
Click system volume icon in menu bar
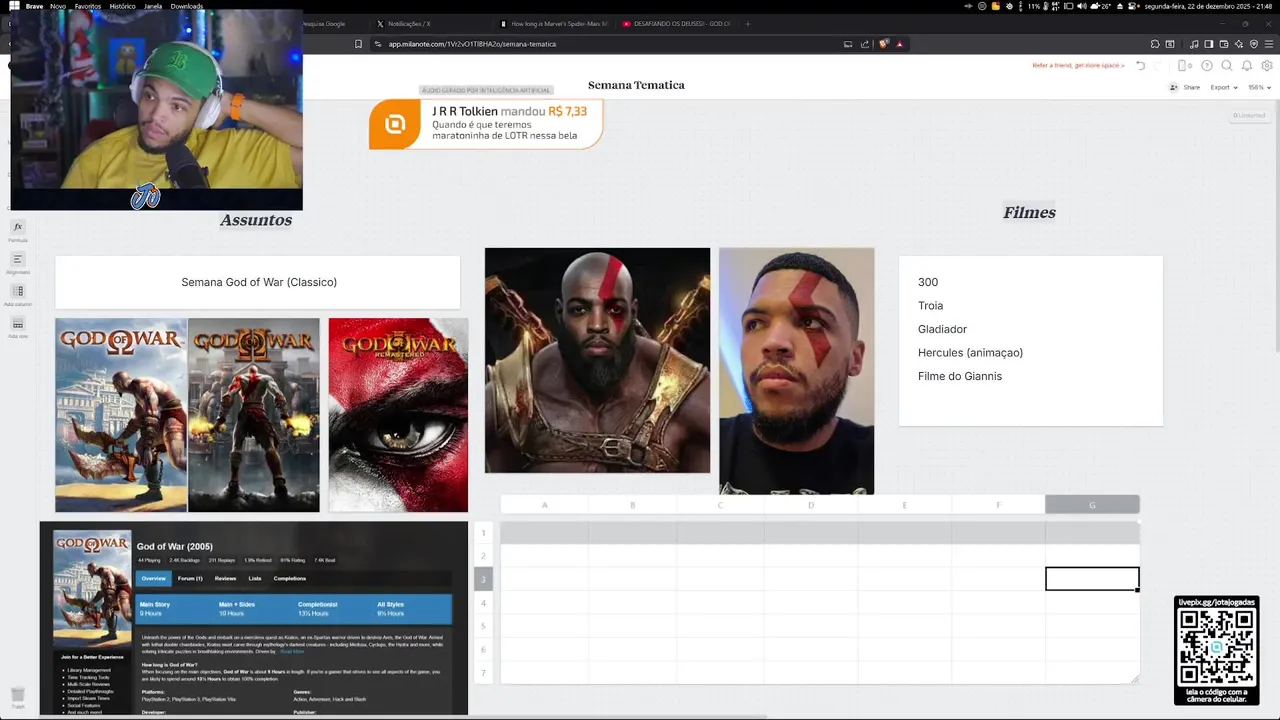click(x=1081, y=6)
